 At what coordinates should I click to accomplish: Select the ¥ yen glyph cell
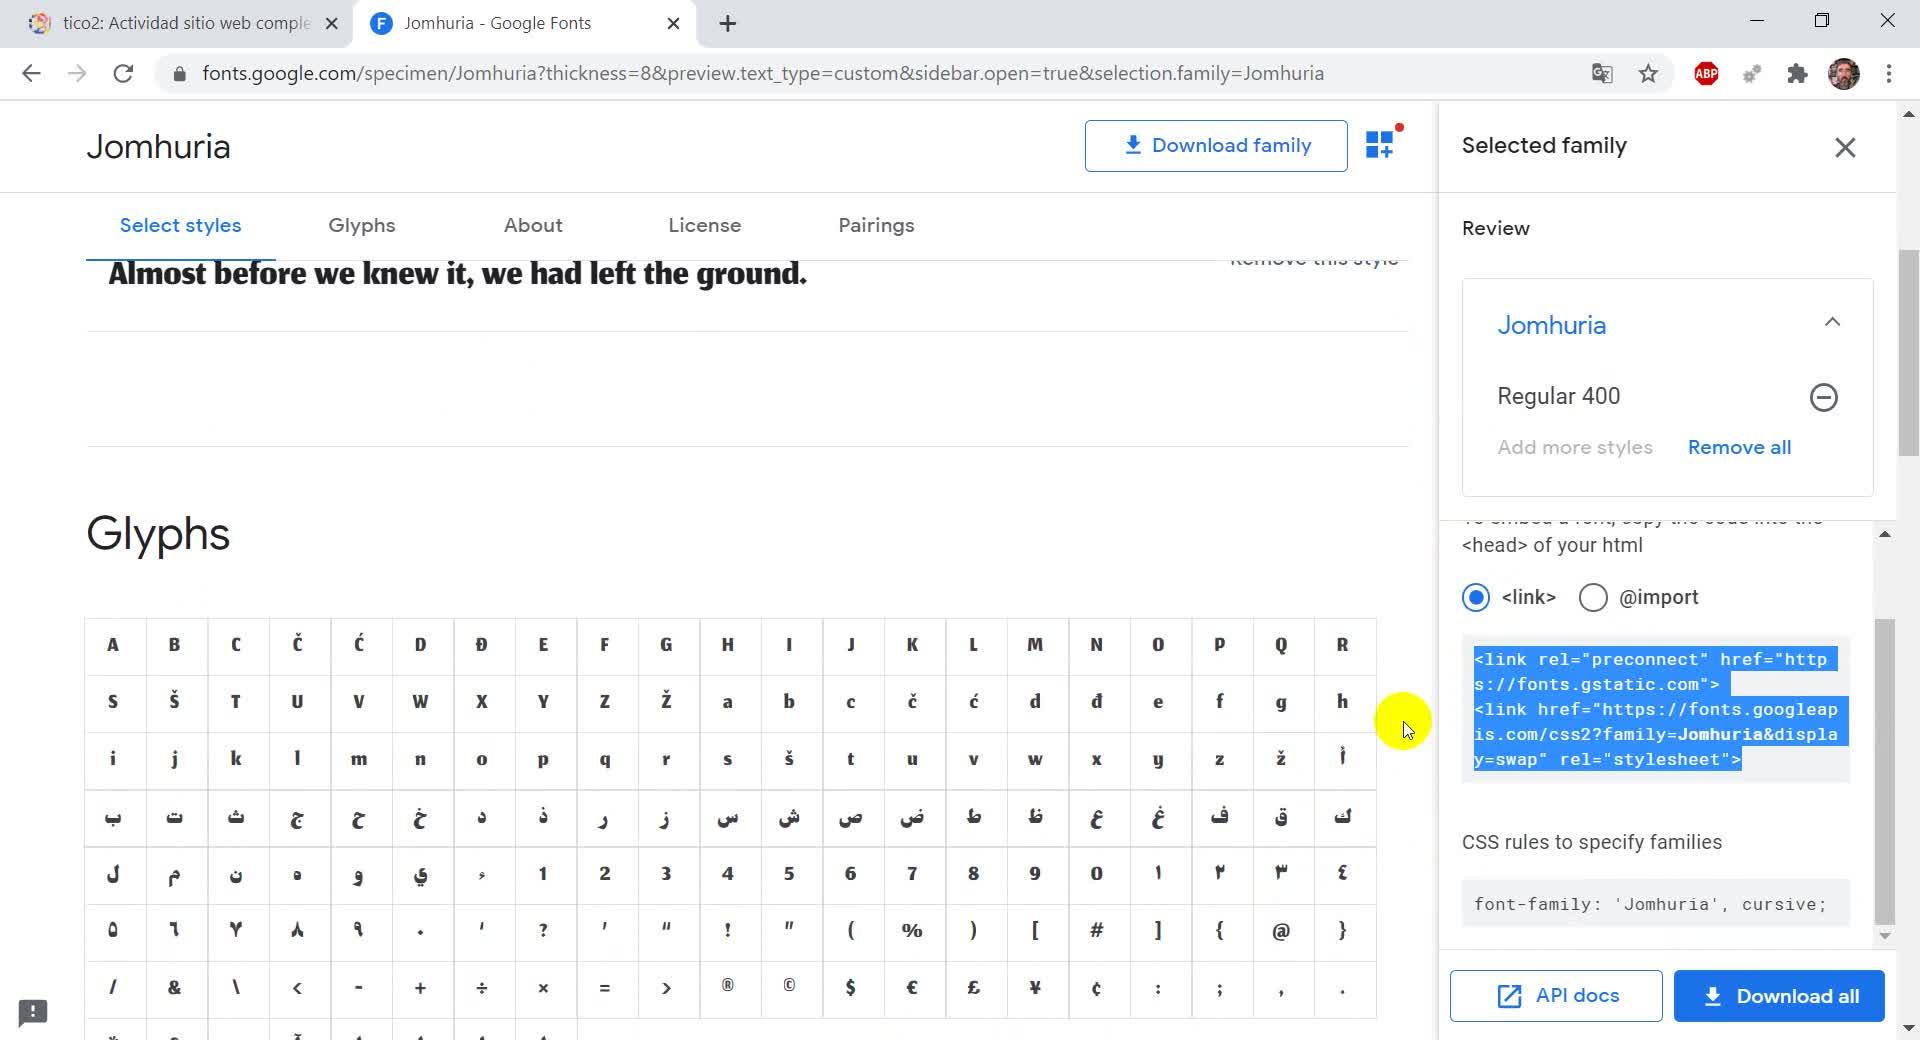1035,988
